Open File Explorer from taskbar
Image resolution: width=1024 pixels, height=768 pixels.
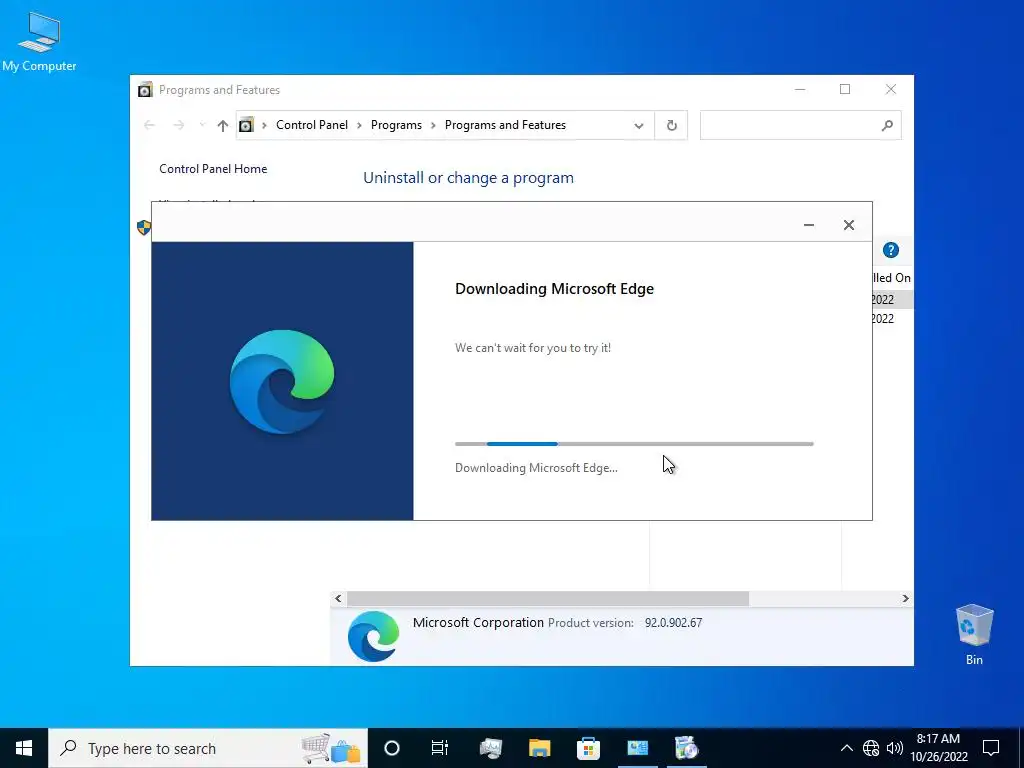[x=539, y=748]
